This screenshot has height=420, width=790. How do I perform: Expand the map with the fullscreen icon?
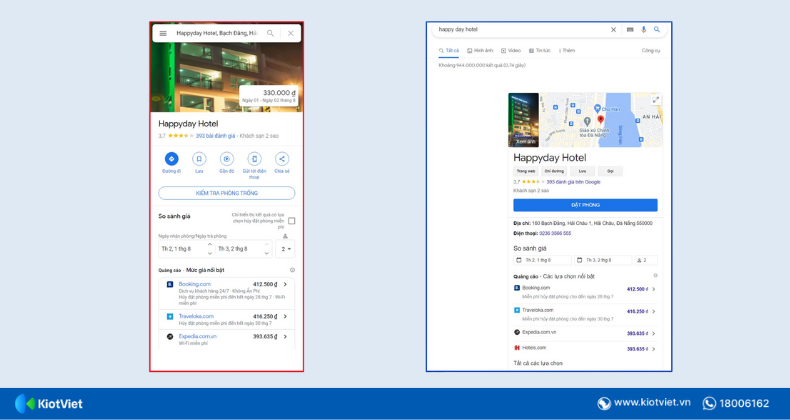point(656,100)
